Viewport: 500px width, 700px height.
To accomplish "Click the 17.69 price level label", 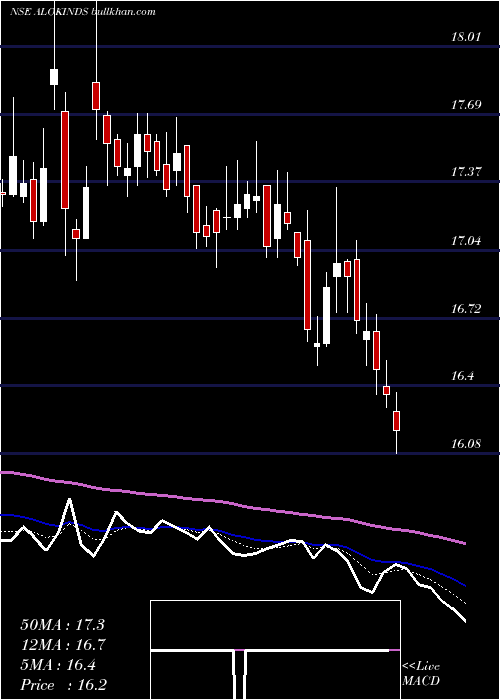I will (x=466, y=105).
